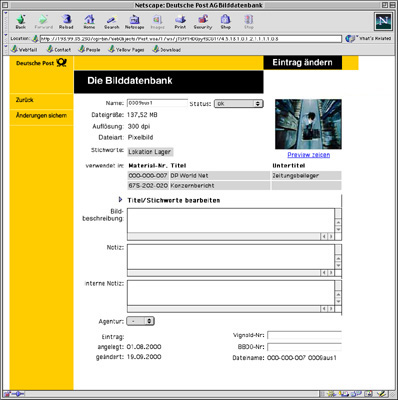Click the BBDO-Nr input field

[304, 347]
